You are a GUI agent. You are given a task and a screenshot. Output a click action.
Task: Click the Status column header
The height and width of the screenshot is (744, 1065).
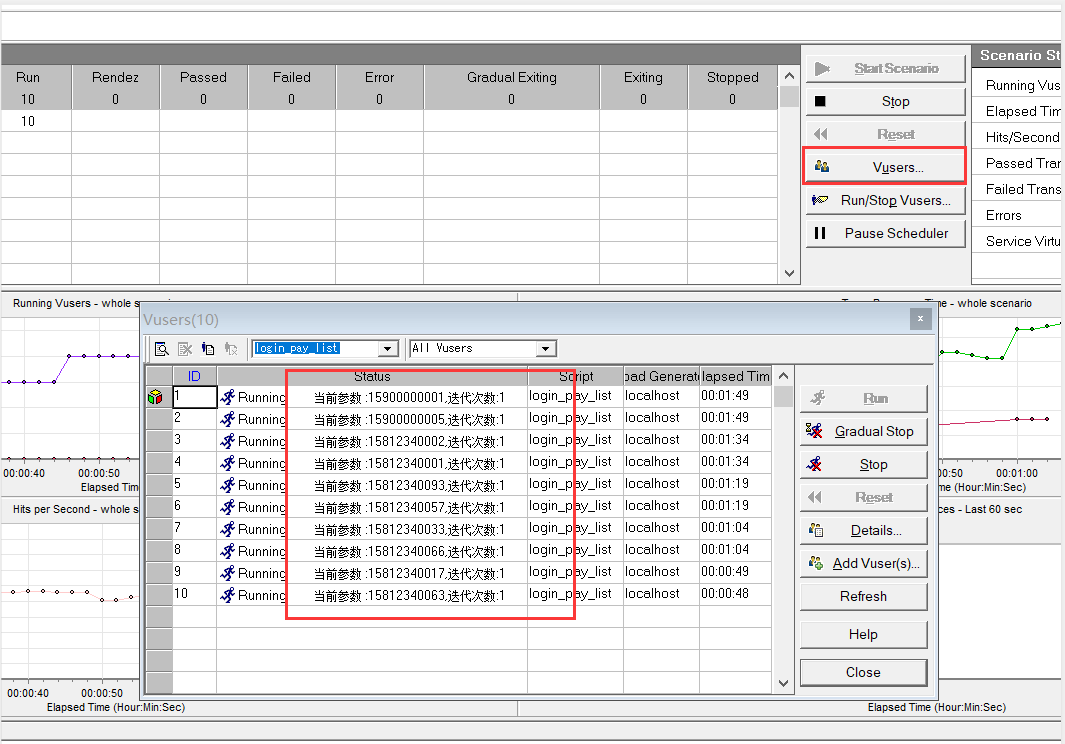click(x=372, y=376)
